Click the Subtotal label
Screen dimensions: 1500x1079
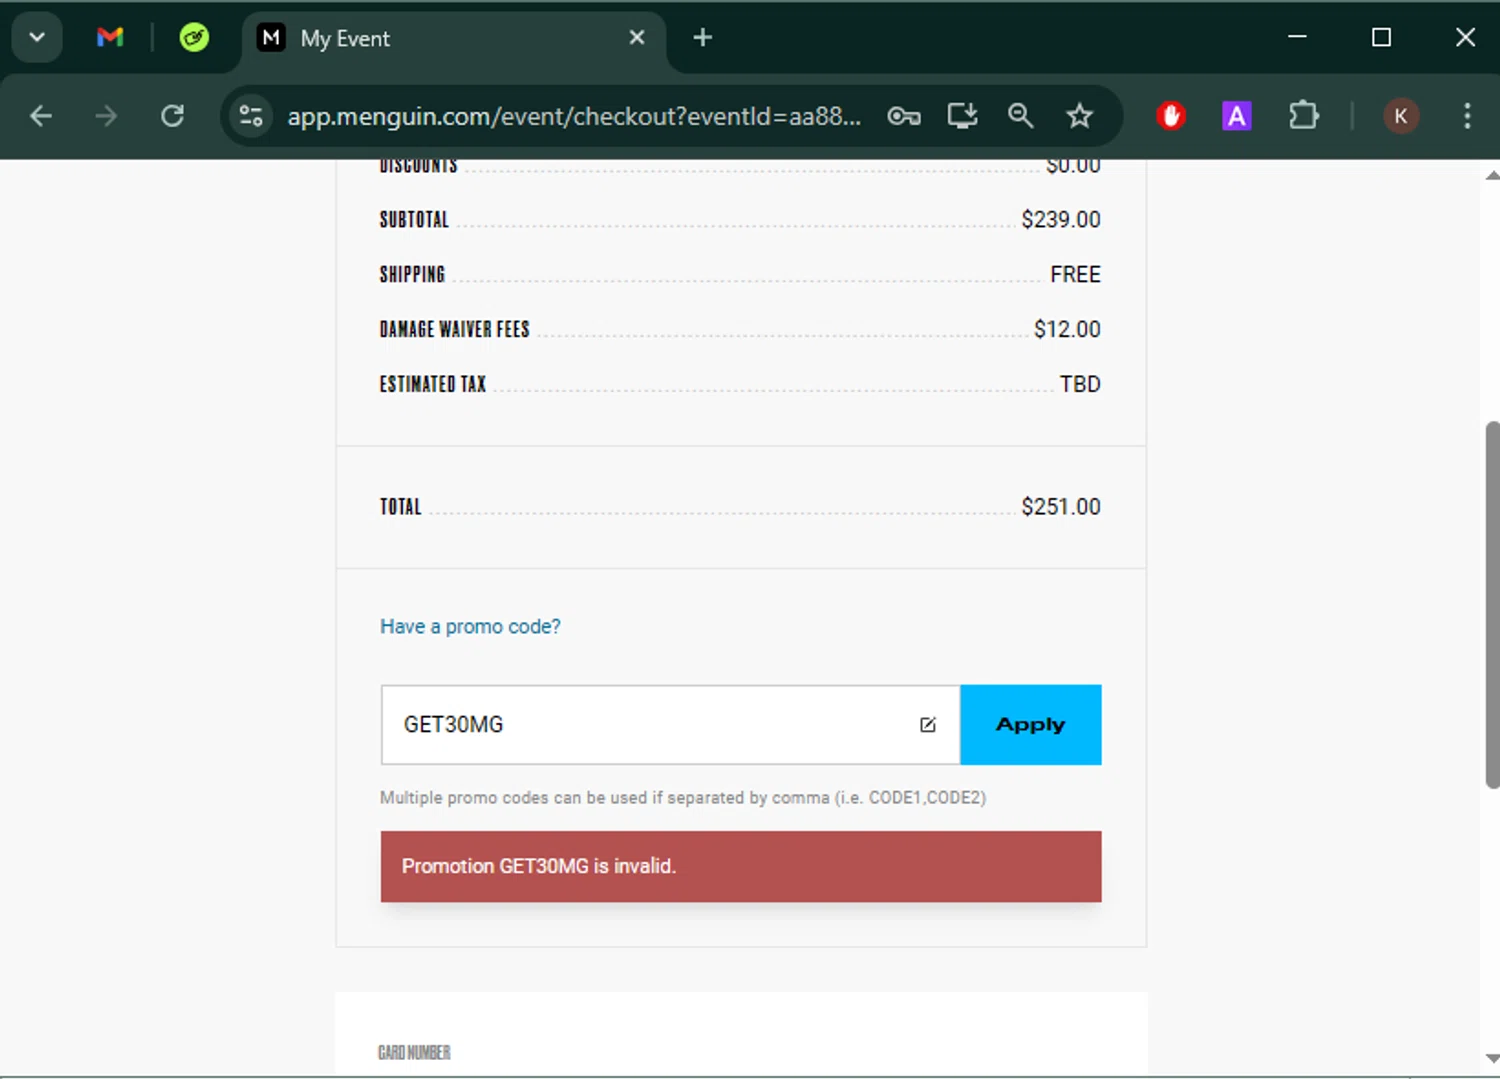(414, 219)
